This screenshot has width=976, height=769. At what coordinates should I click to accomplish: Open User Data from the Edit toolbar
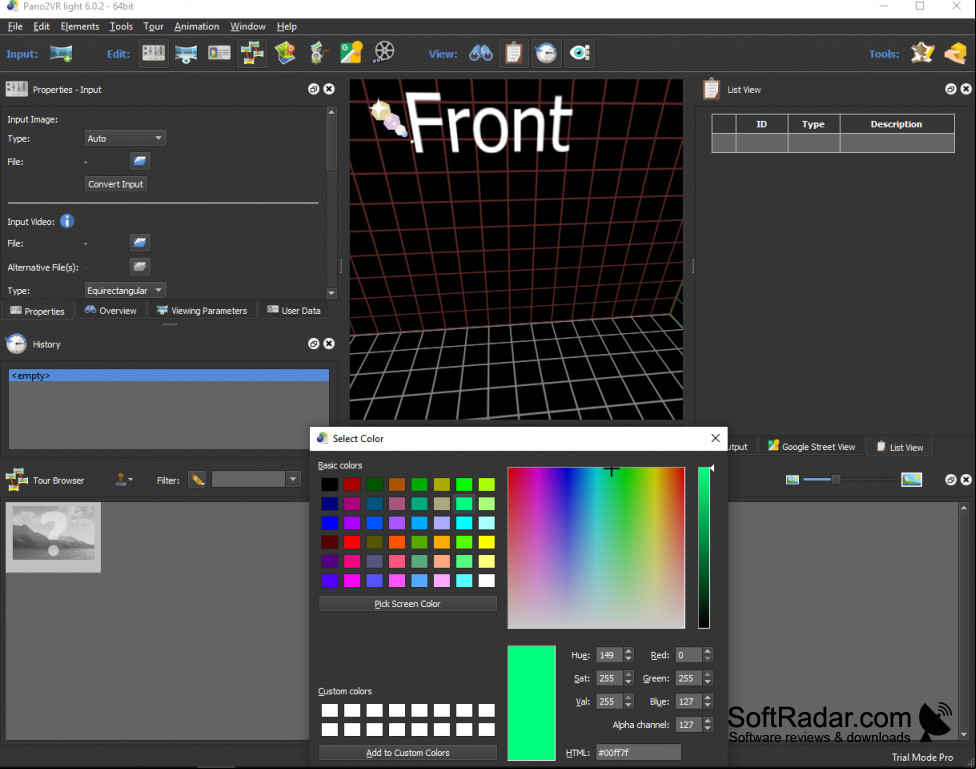tap(219, 54)
